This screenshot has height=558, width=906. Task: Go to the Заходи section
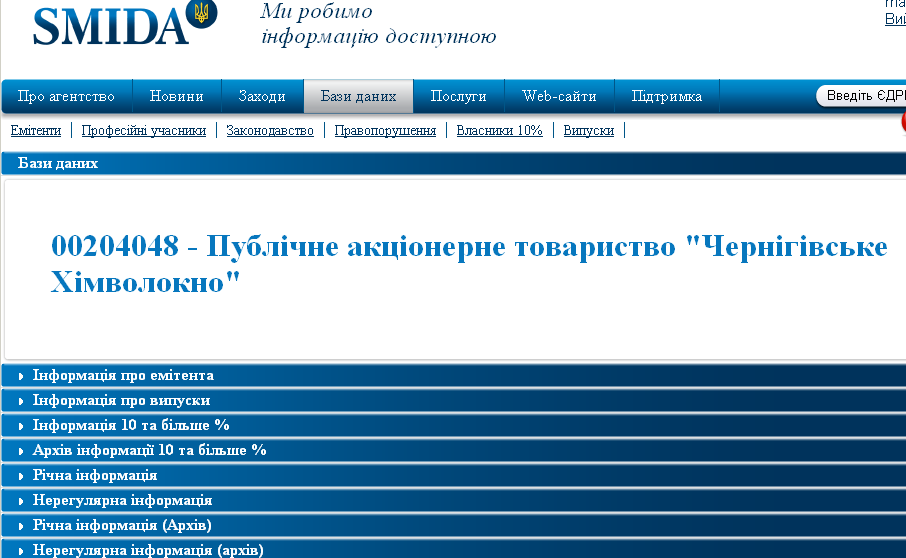pos(262,96)
